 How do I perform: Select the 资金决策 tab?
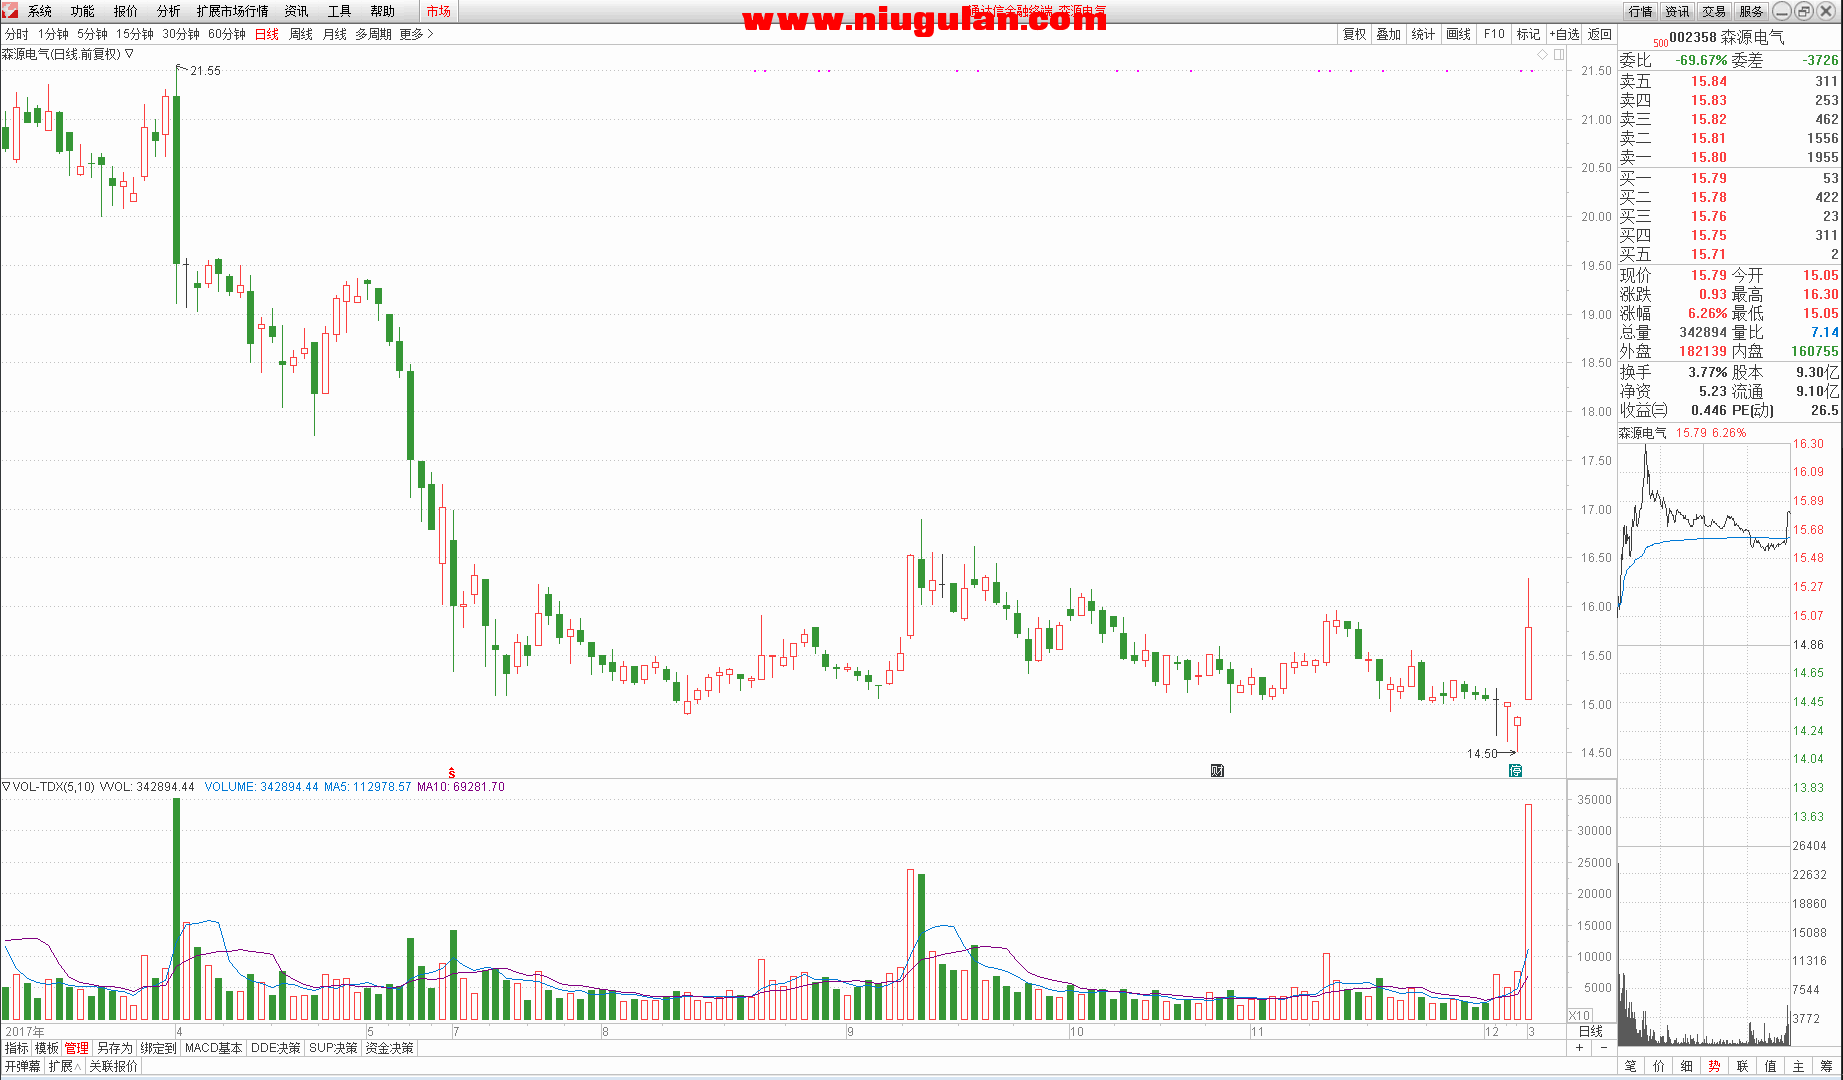[x=389, y=1048]
